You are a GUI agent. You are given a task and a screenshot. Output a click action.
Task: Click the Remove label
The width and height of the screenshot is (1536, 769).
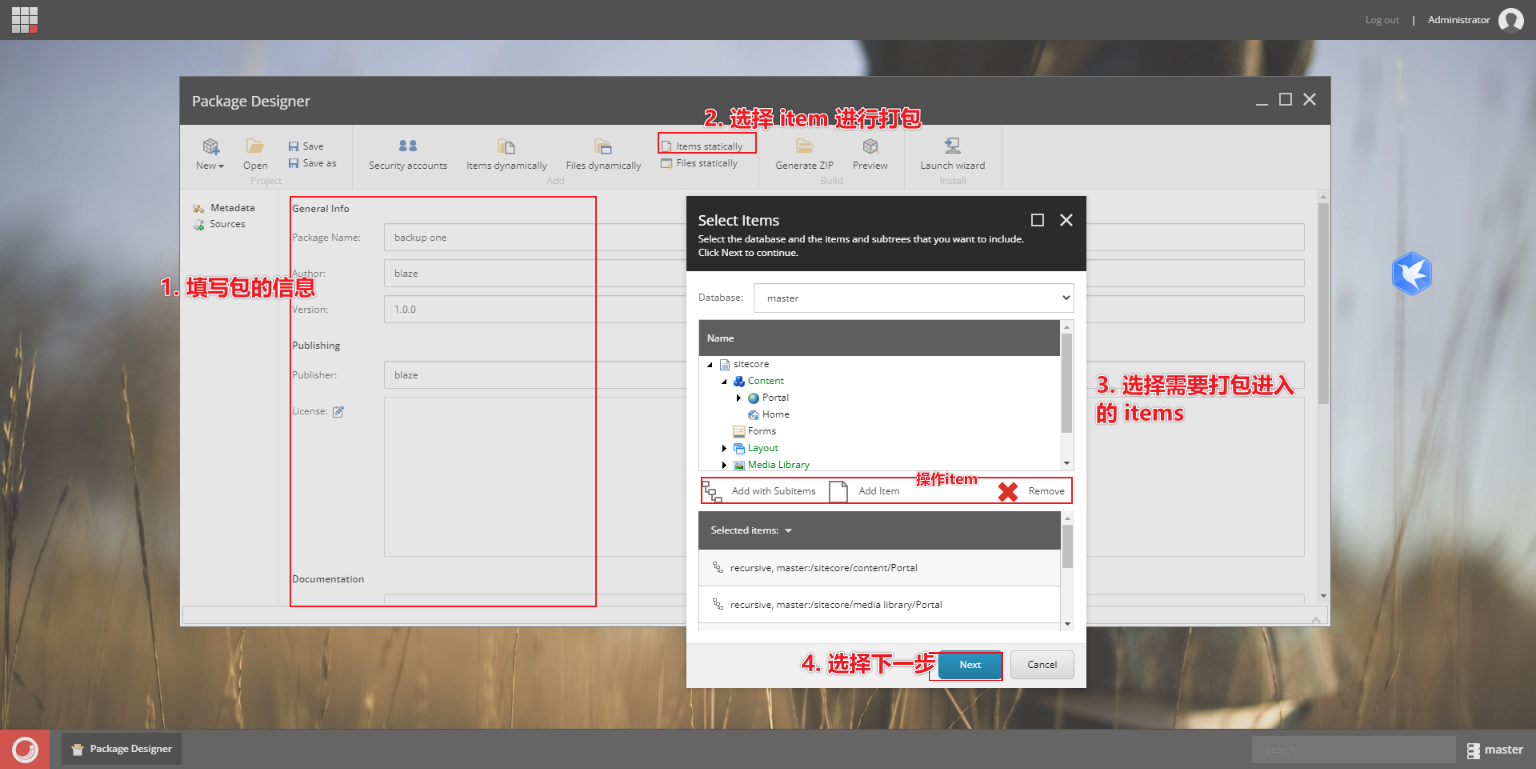click(1047, 491)
